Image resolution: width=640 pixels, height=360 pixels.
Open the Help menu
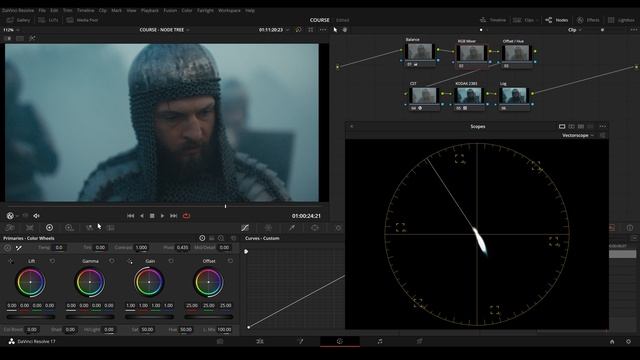250,10
